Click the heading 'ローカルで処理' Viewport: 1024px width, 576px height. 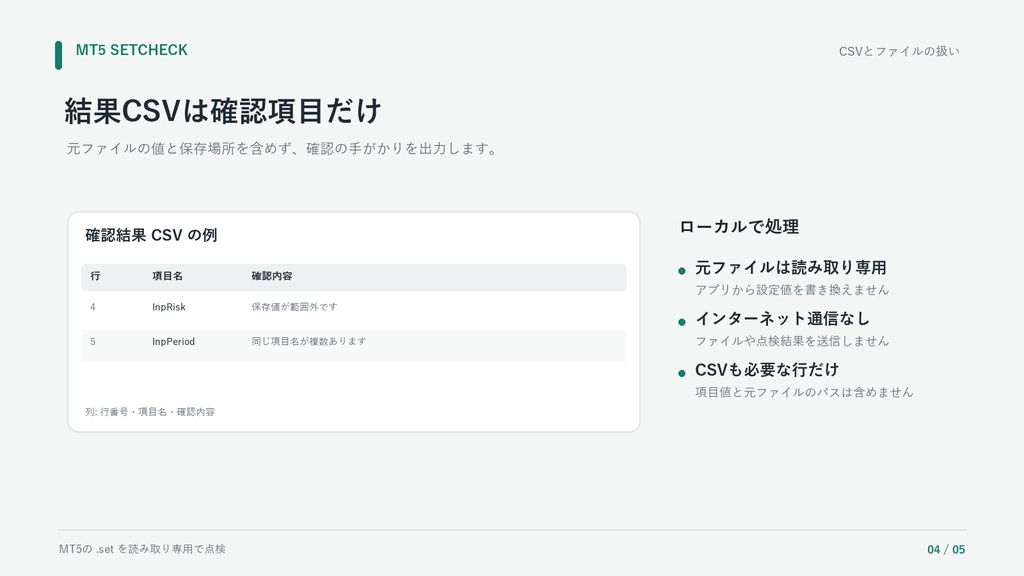739,227
